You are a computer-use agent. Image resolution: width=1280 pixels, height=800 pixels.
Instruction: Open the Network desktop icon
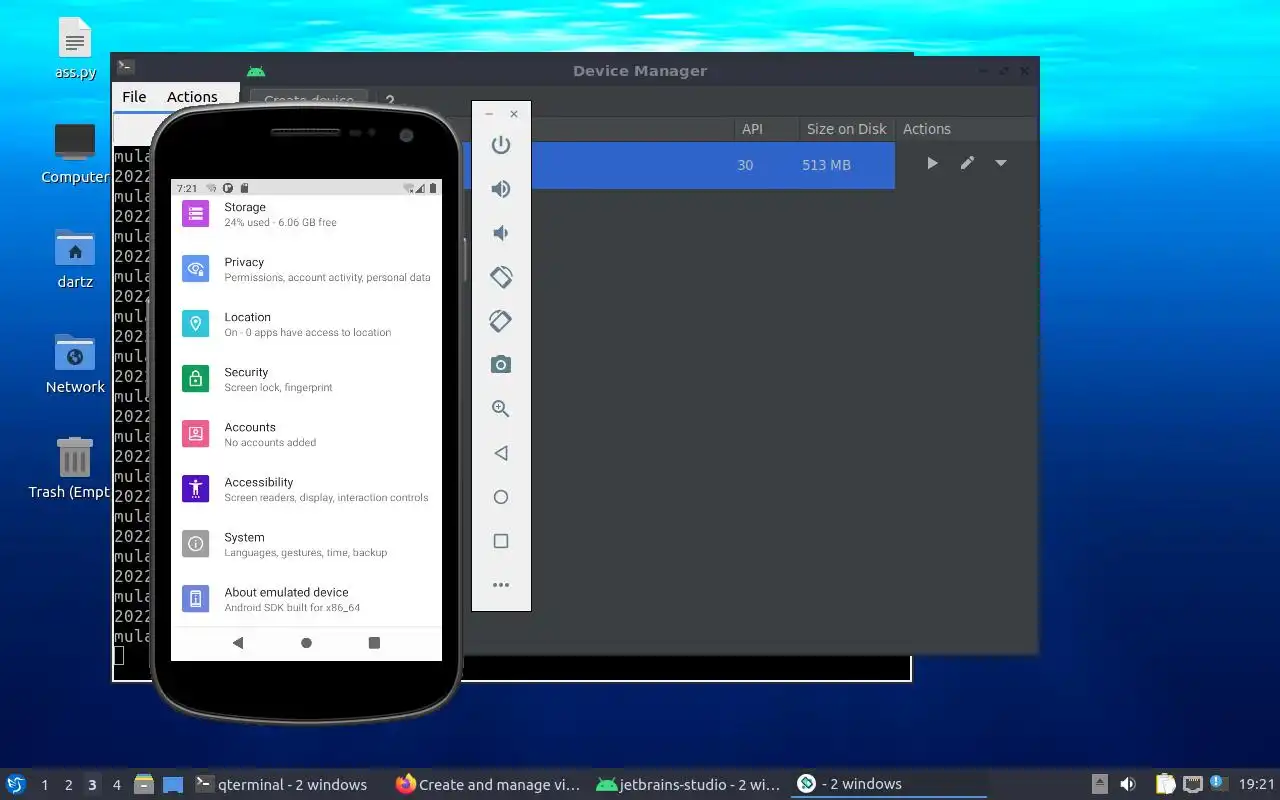pos(75,364)
